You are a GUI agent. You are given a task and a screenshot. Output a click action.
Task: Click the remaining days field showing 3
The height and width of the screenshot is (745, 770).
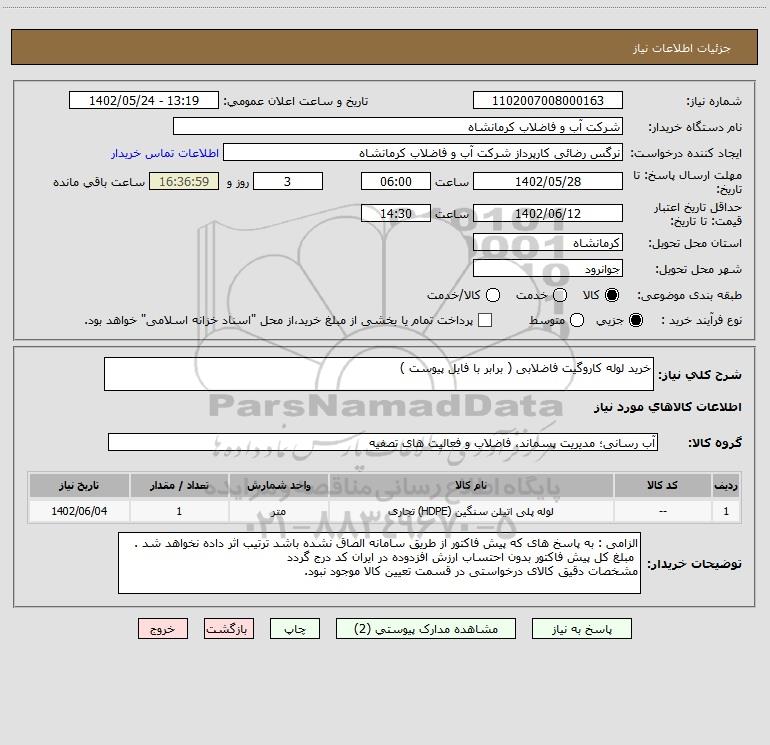288,182
